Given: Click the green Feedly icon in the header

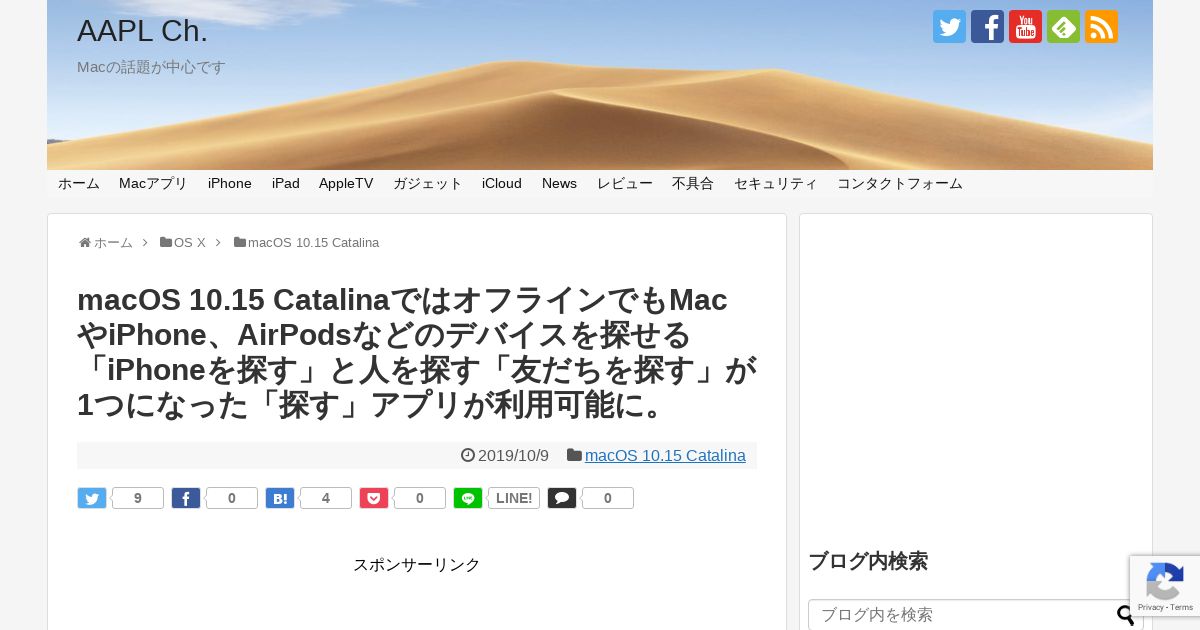Looking at the screenshot, I should coord(1063,27).
